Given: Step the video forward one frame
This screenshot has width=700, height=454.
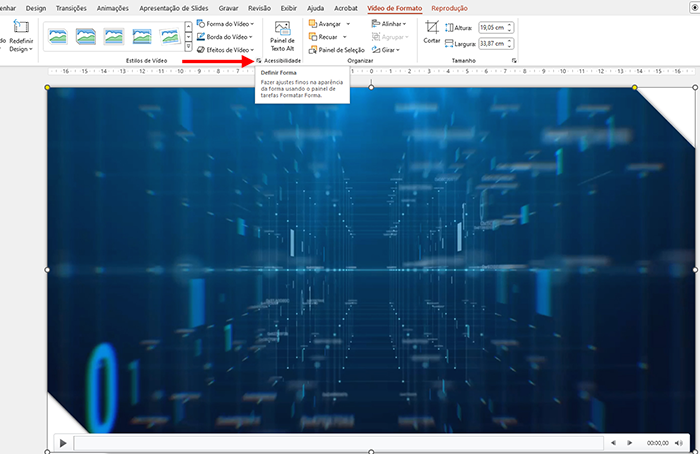Looking at the screenshot, I should (x=629, y=442).
